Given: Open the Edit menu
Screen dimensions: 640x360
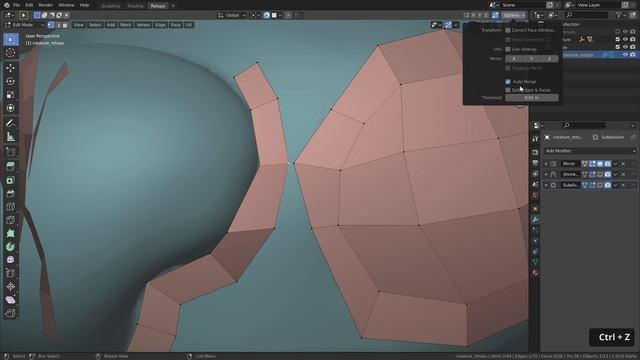Looking at the screenshot, I should (x=29, y=5).
